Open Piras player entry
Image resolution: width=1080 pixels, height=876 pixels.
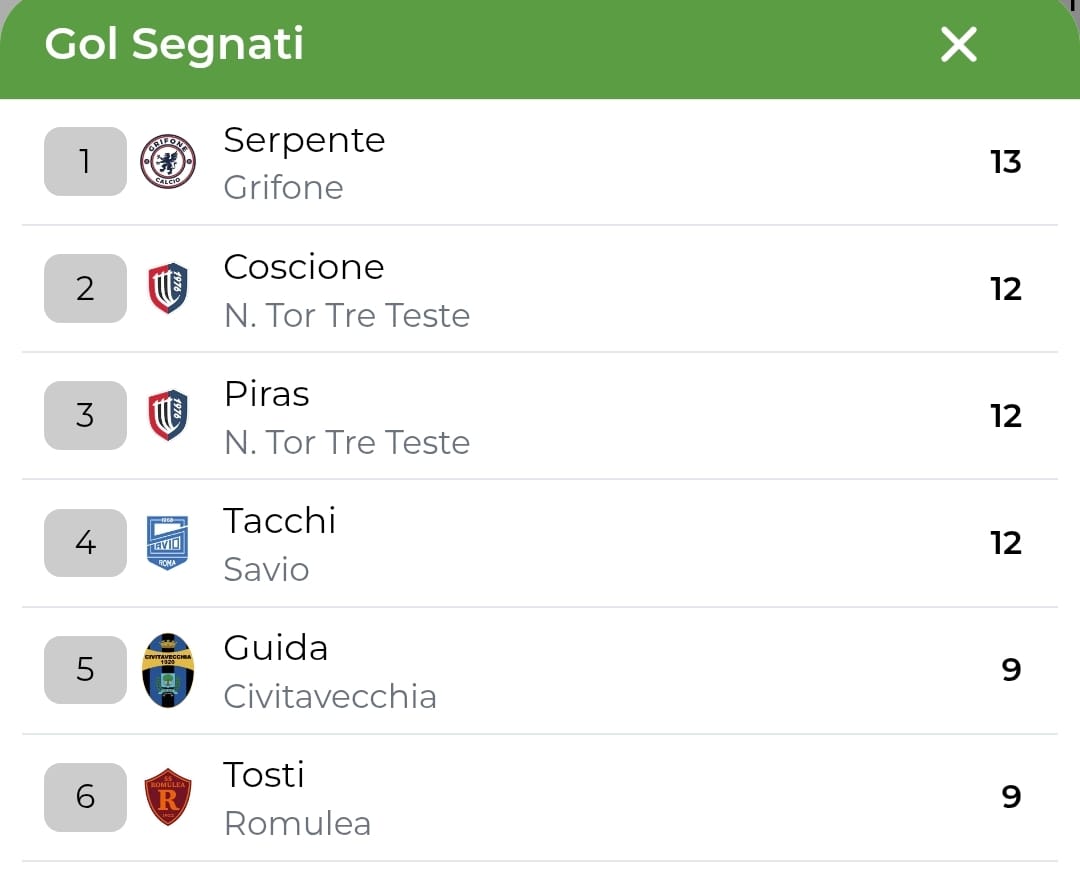[x=267, y=394]
